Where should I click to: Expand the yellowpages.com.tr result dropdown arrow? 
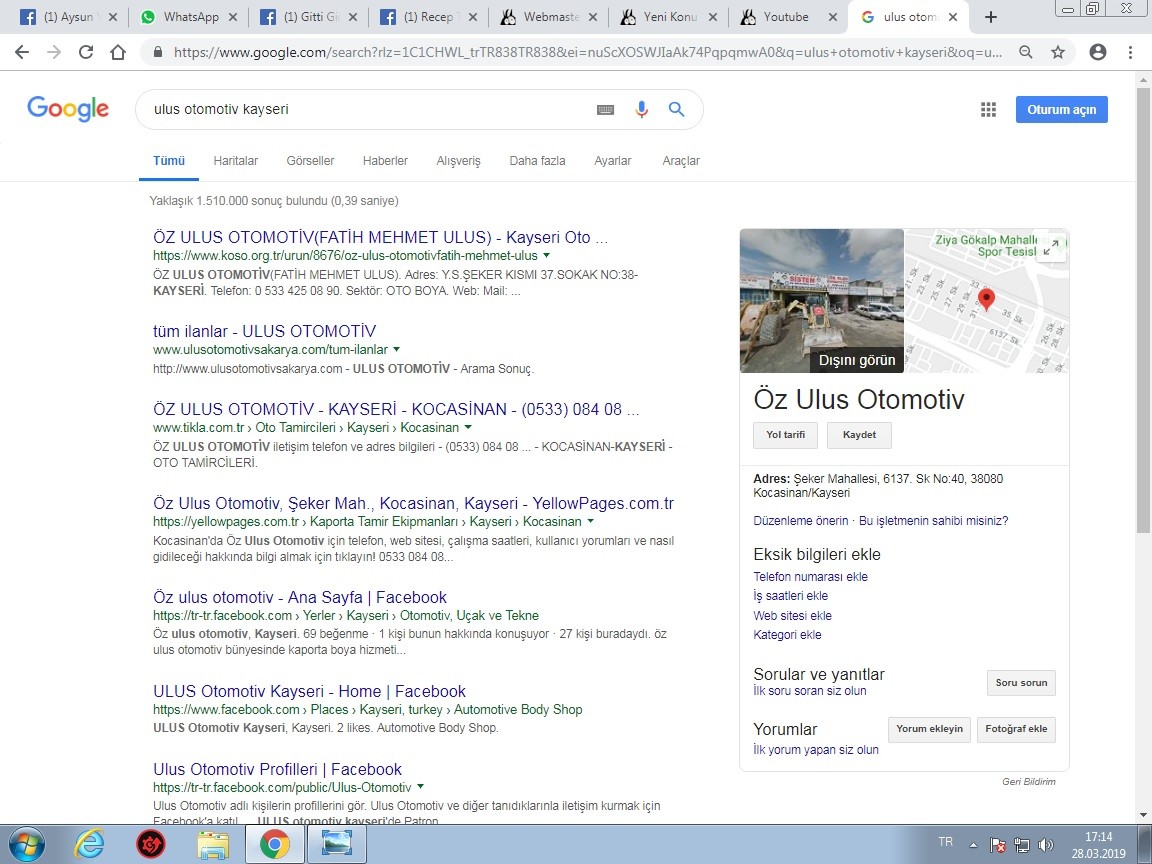[591, 521]
